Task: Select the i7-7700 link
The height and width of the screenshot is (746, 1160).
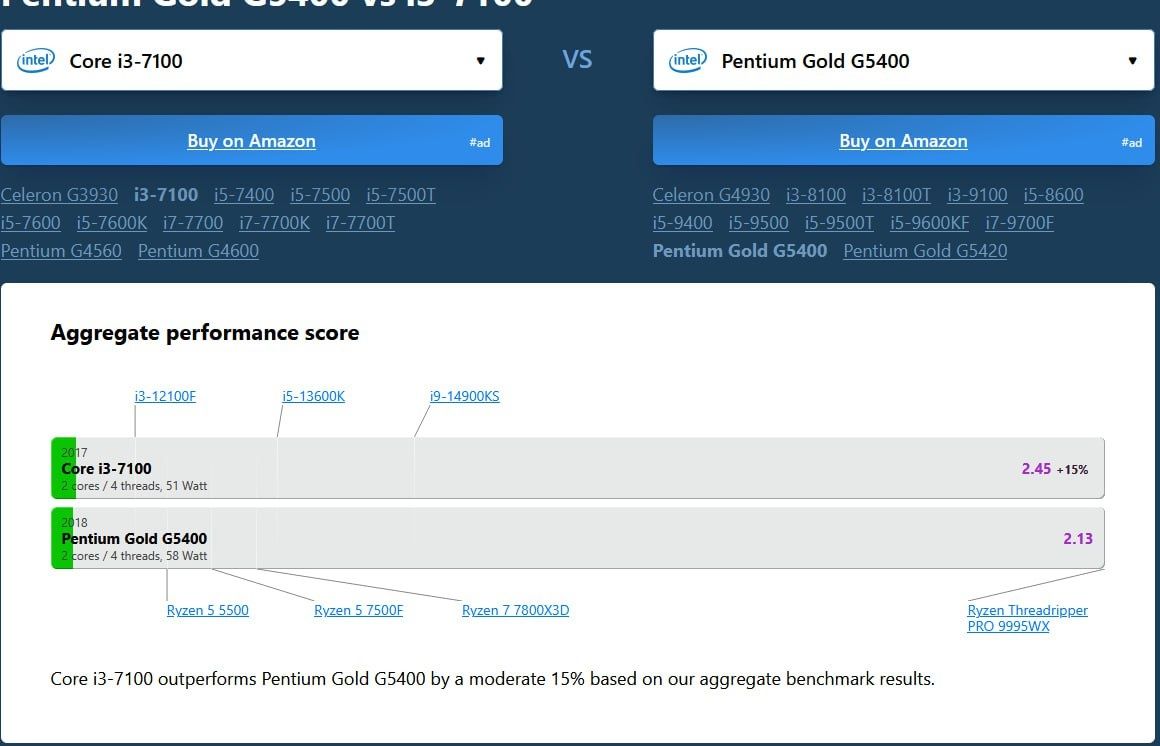Action: pos(193,223)
